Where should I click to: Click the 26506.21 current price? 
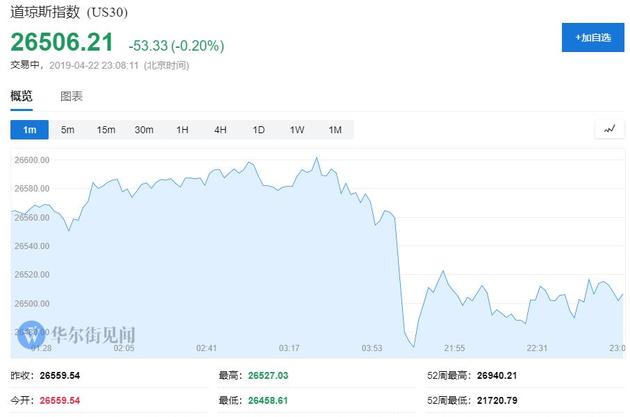point(60,43)
